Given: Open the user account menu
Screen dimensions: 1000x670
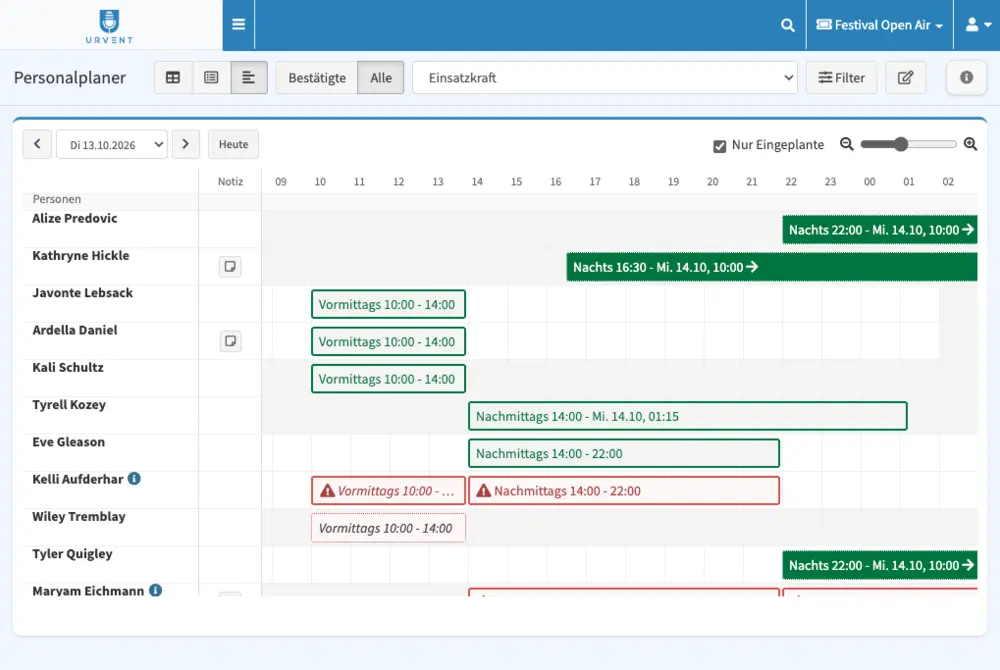Looking at the screenshot, I should point(978,25).
